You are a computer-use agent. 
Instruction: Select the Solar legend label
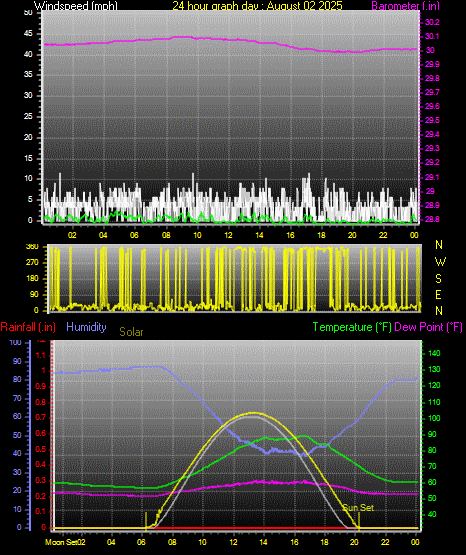(131, 332)
